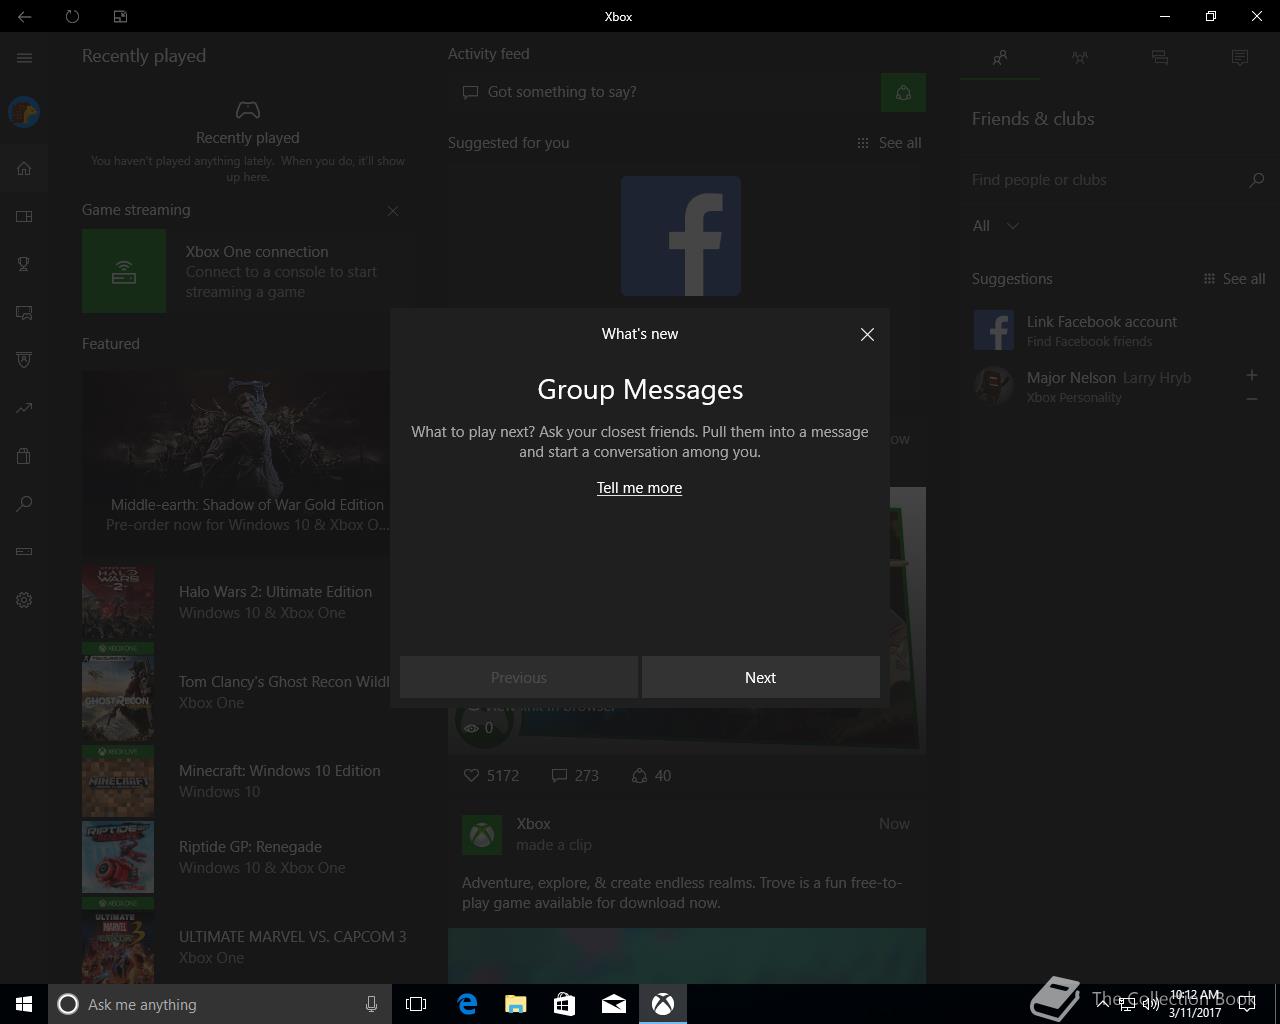Switch to the Friends tab

pyautogui.click(x=1000, y=58)
